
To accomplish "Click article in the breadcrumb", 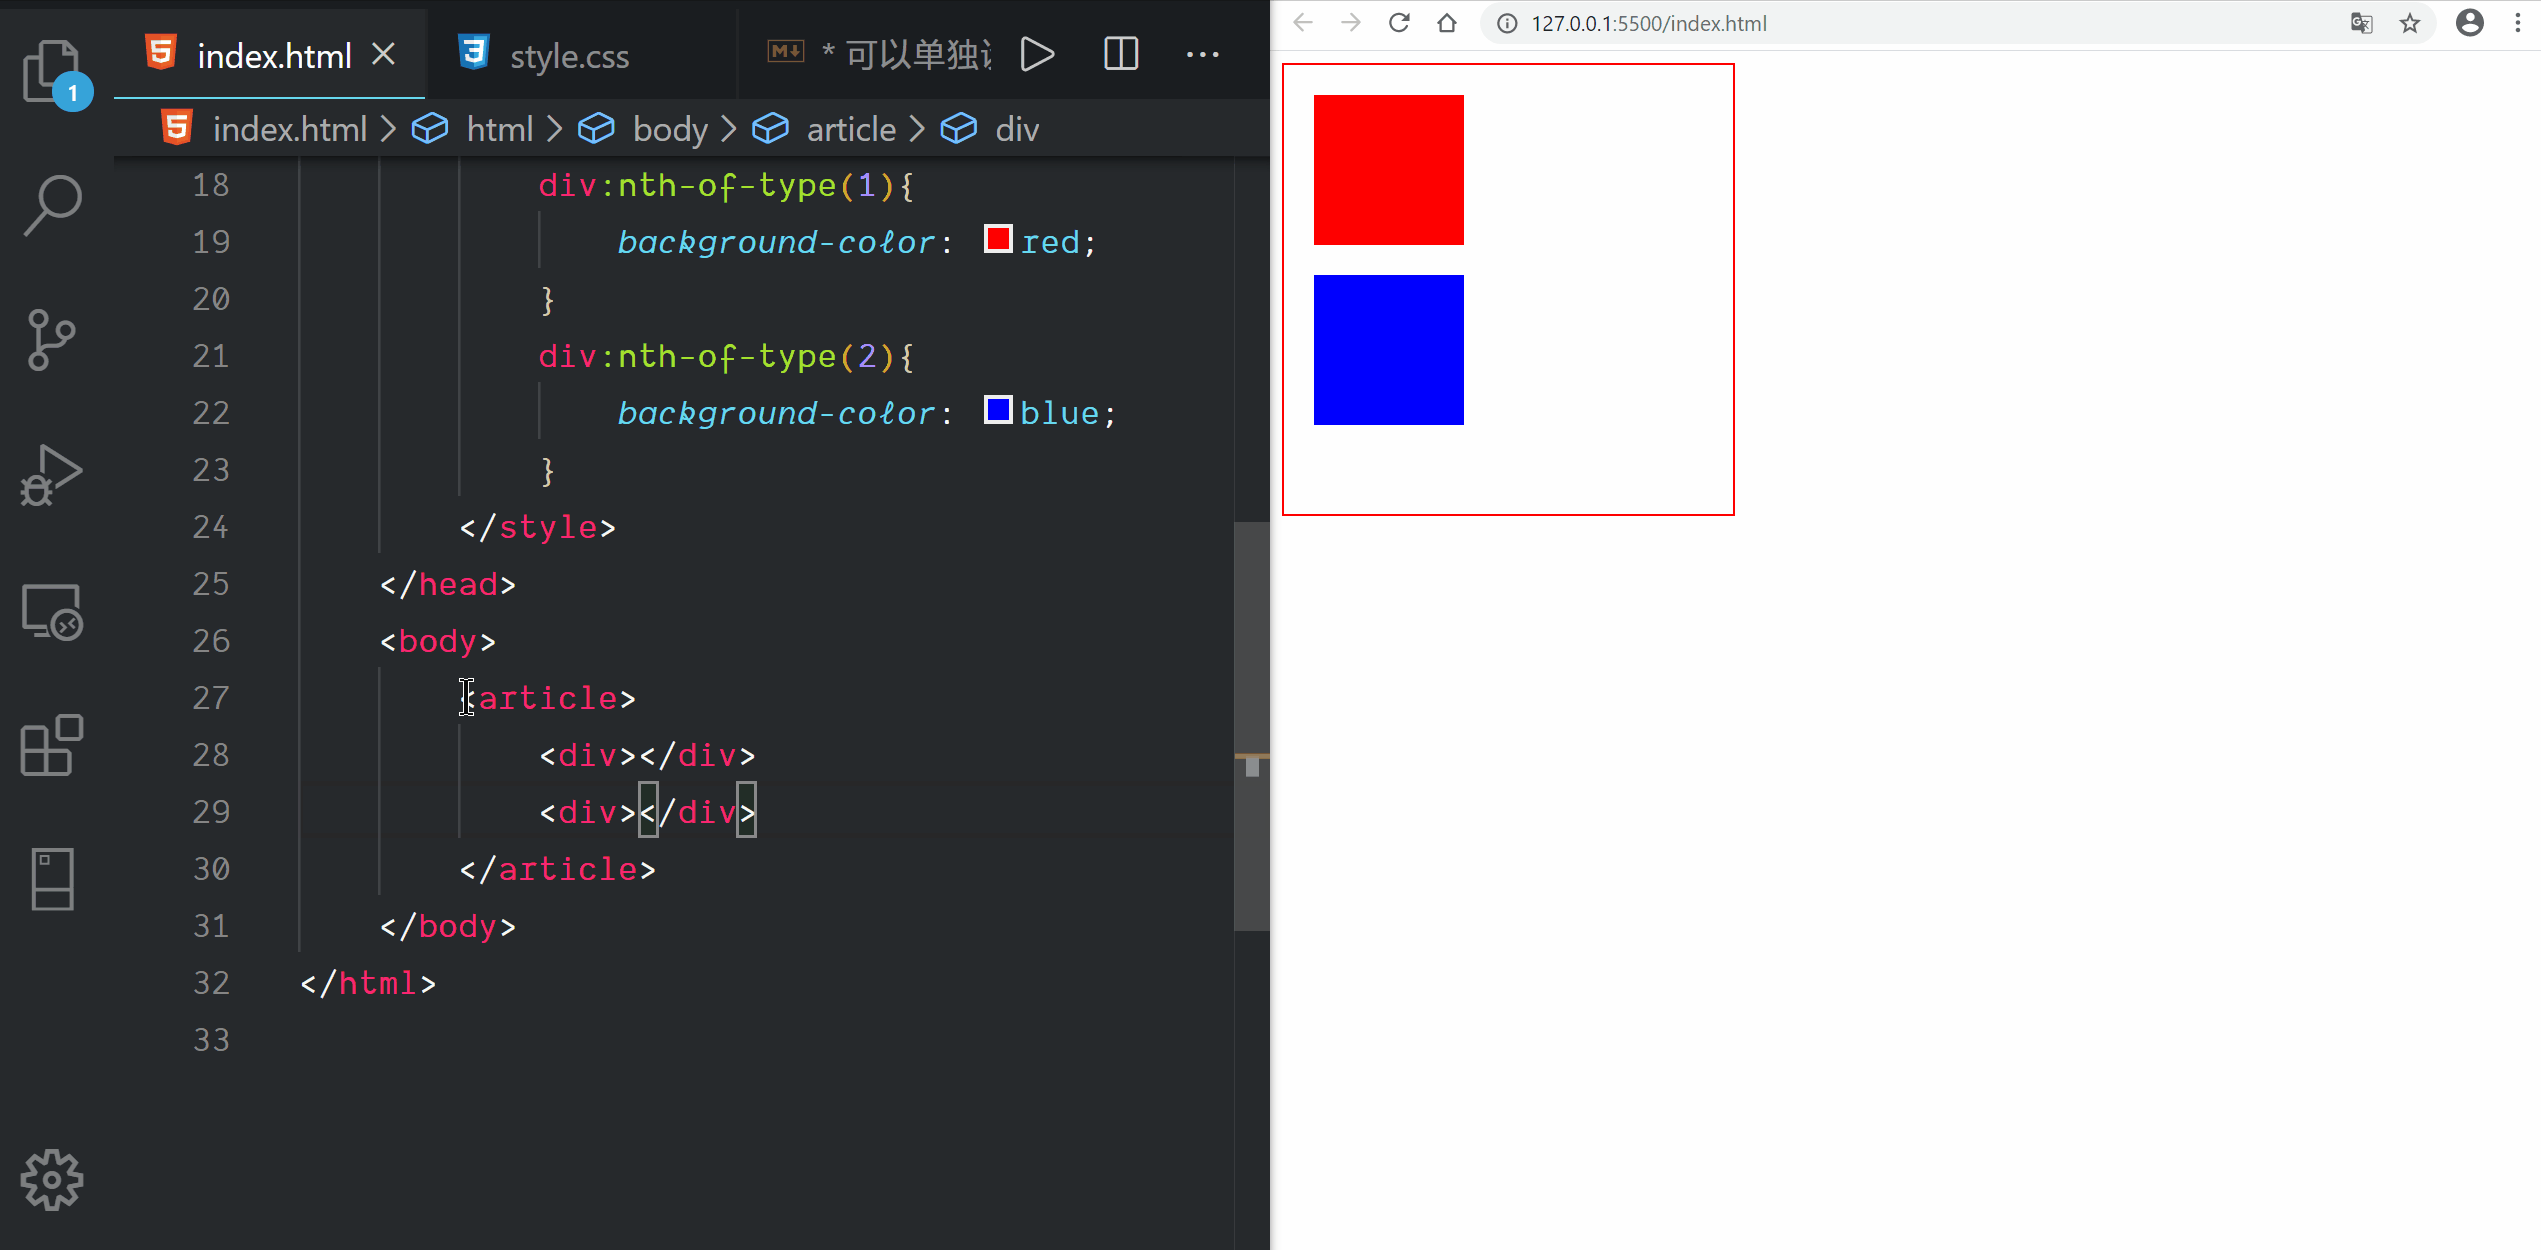I will pos(851,129).
